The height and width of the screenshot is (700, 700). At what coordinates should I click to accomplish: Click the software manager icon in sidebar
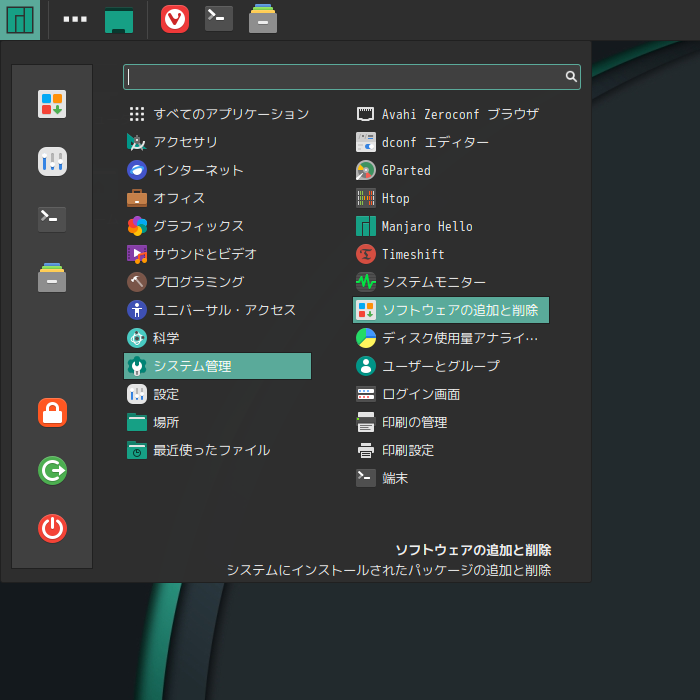(52, 104)
